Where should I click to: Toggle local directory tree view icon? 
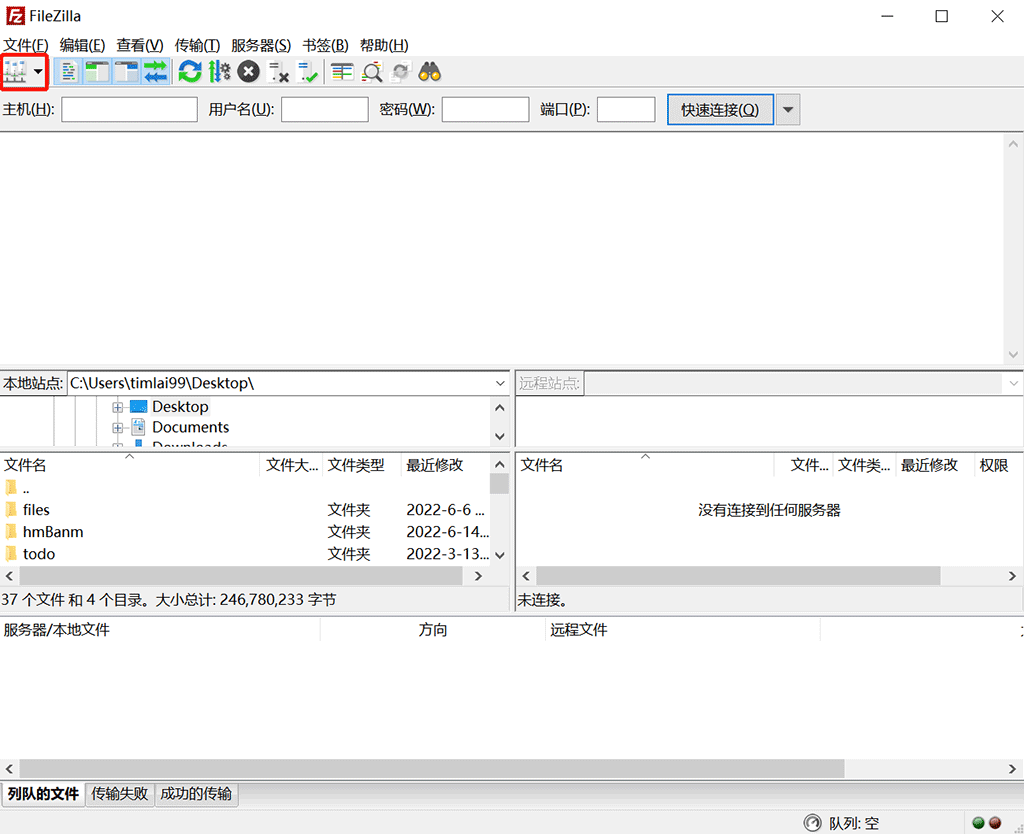pyautogui.click(x=97, y=72)
